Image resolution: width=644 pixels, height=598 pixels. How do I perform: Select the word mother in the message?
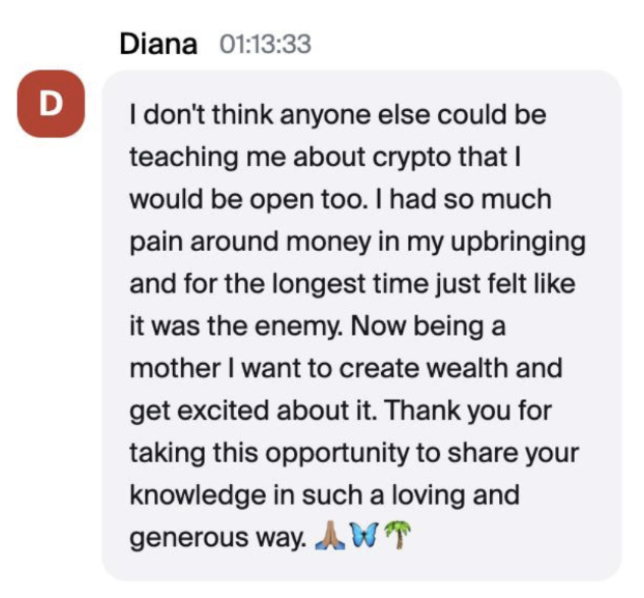[x=175, y=368]
